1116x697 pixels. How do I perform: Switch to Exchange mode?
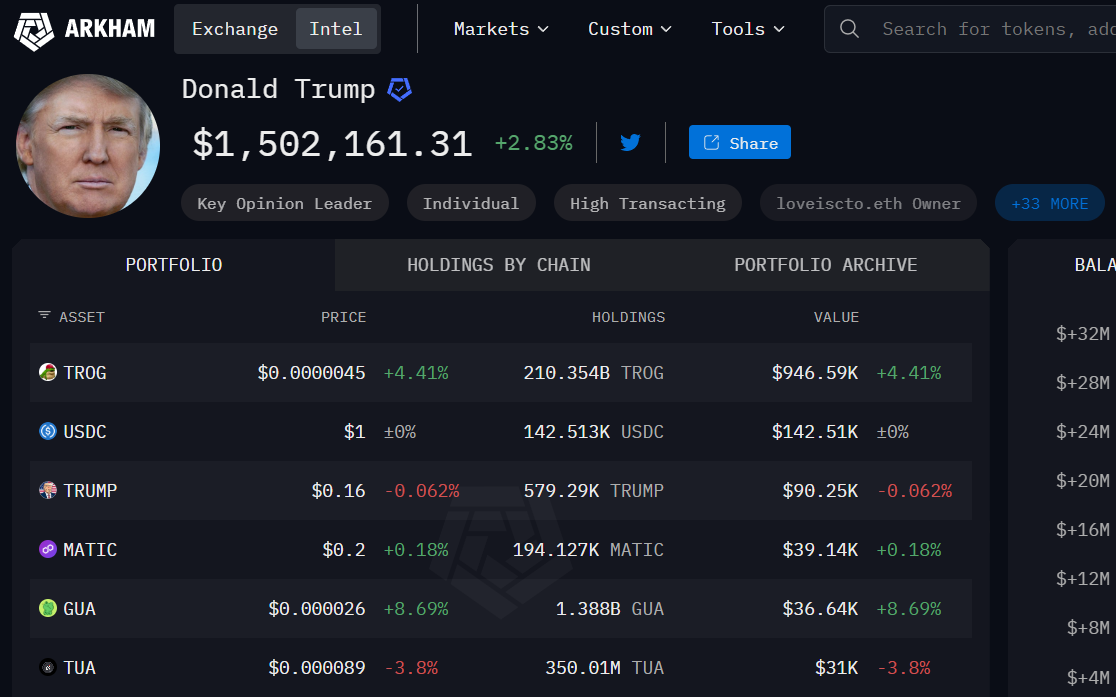pyautogui.click(x=235, y=29)
